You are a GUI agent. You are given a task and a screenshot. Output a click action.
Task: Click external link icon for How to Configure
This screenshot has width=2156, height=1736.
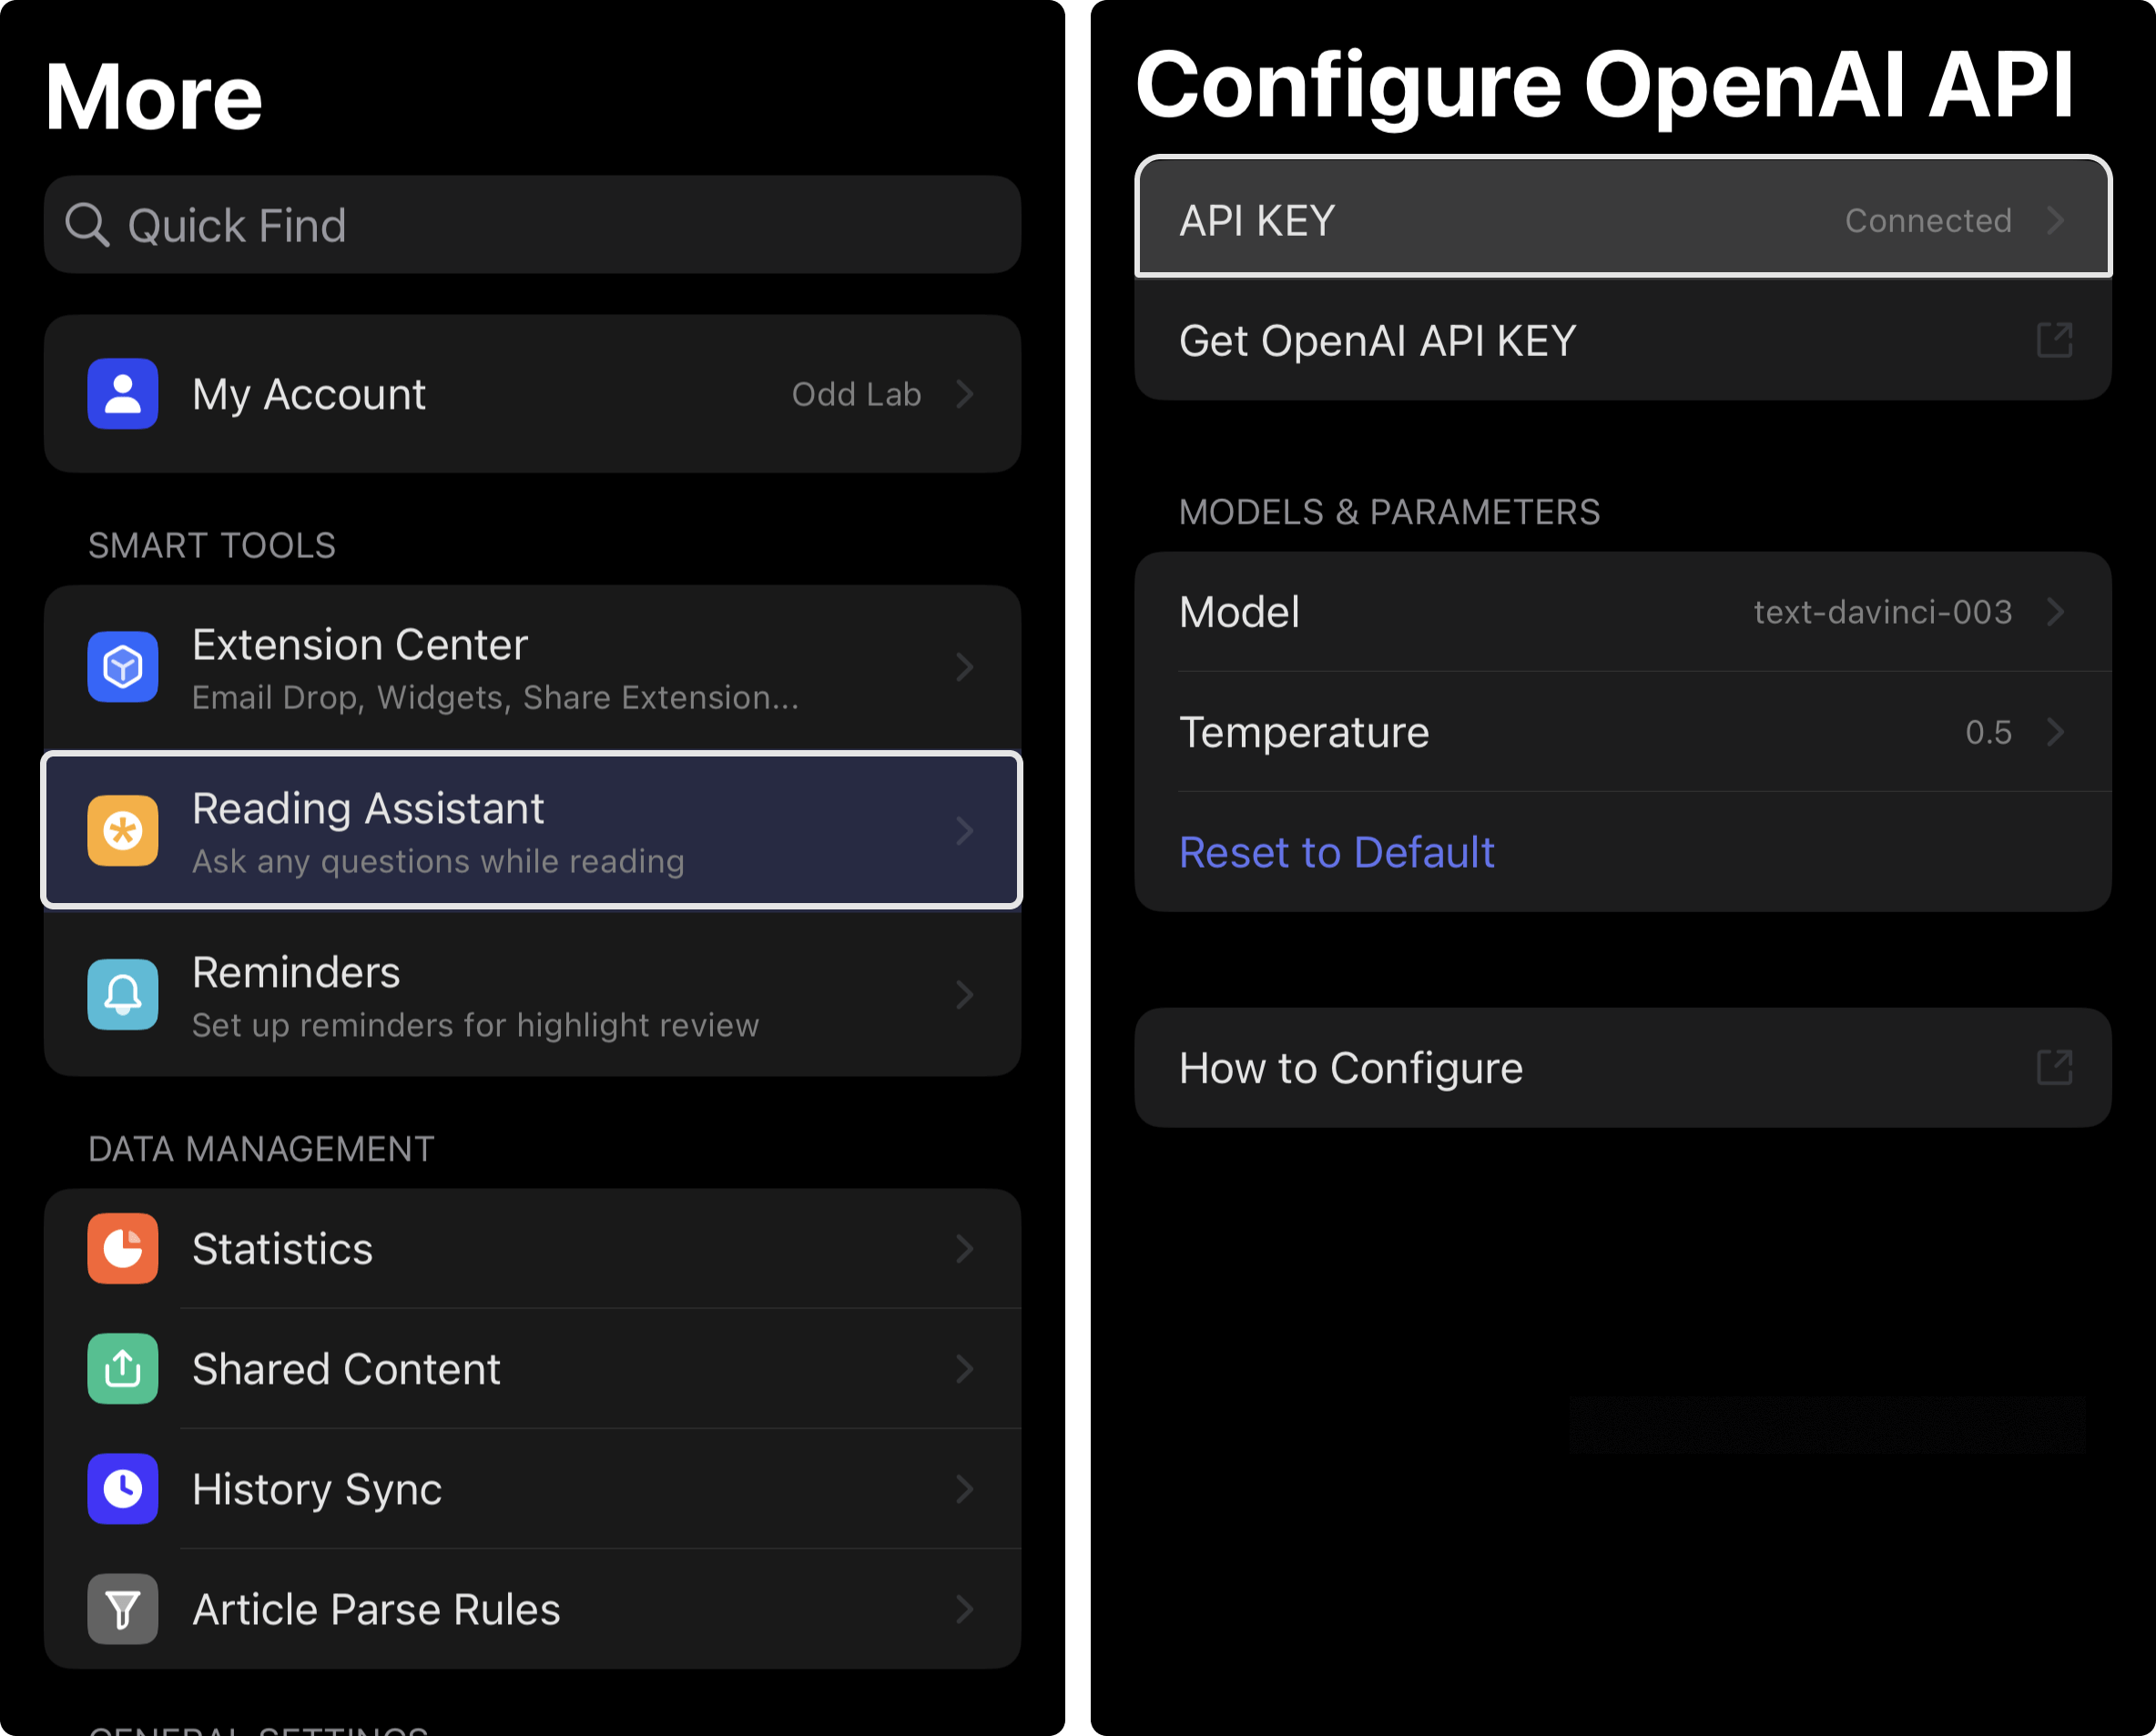[2054, 1068]
